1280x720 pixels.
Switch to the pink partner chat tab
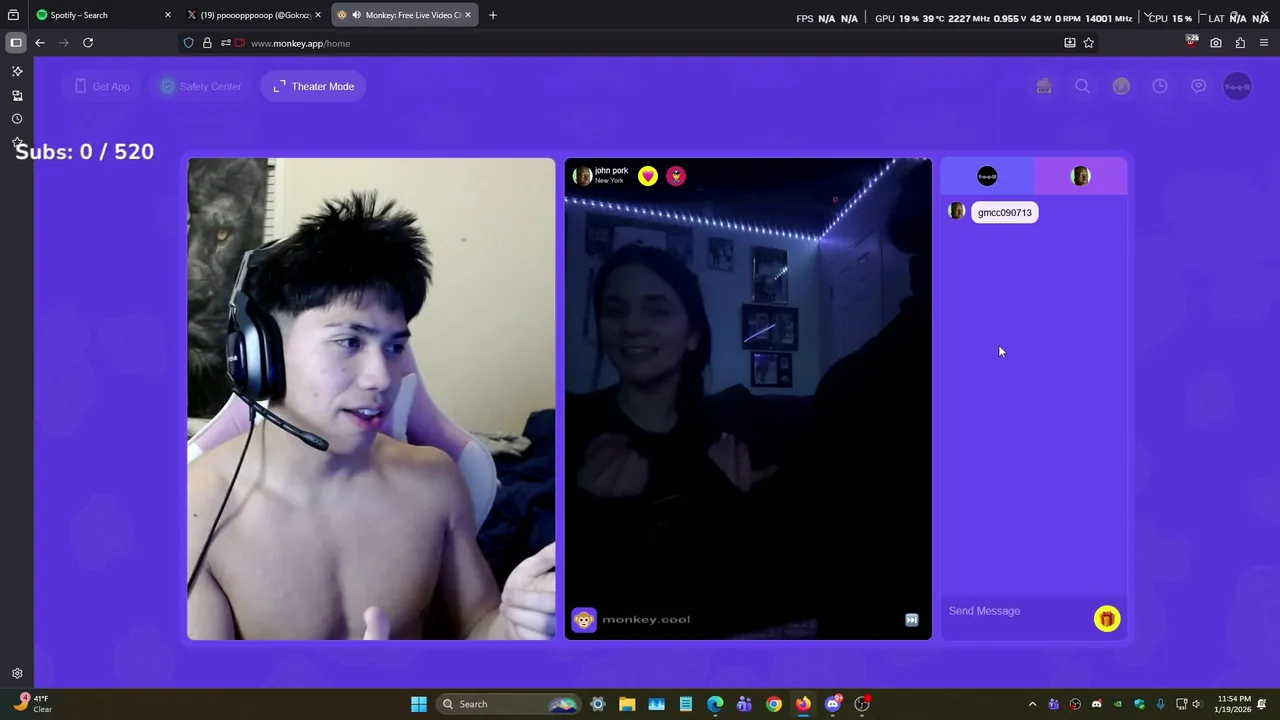[1080, 176]
